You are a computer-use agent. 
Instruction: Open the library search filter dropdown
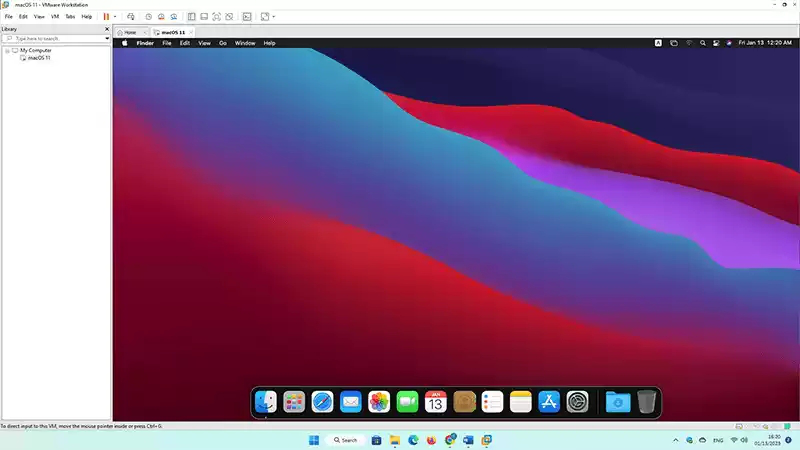point(107,38)
